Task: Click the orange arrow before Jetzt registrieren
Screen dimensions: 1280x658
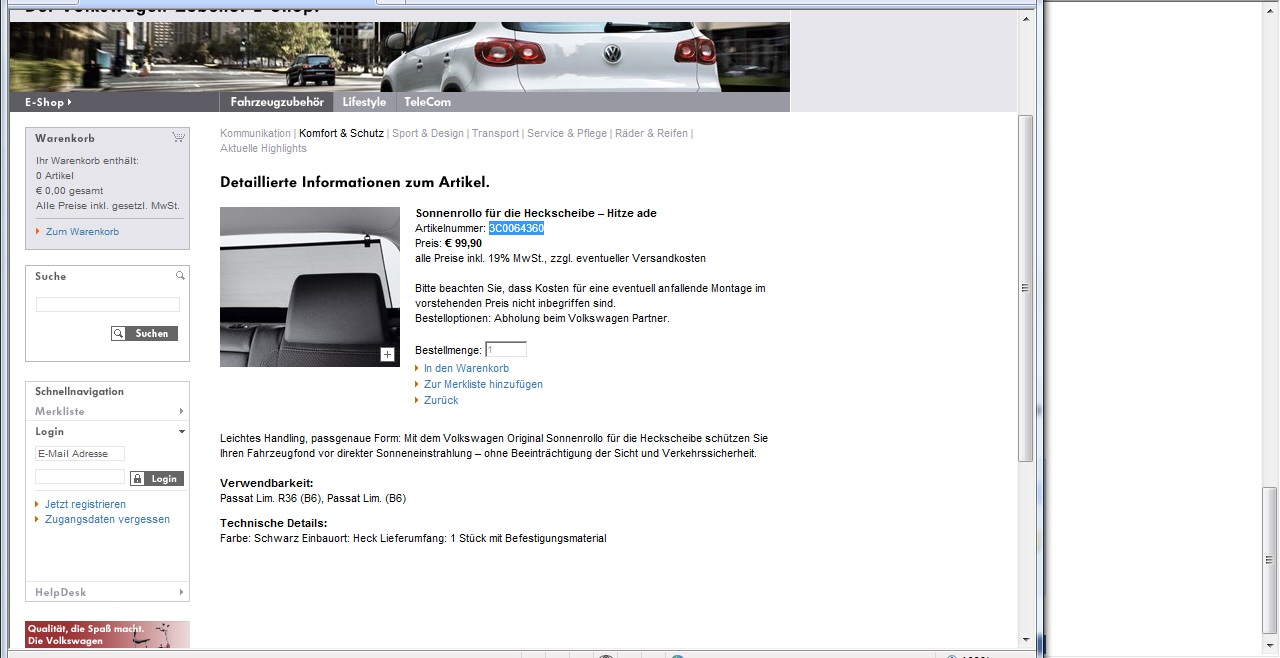Action: point(38,504)
